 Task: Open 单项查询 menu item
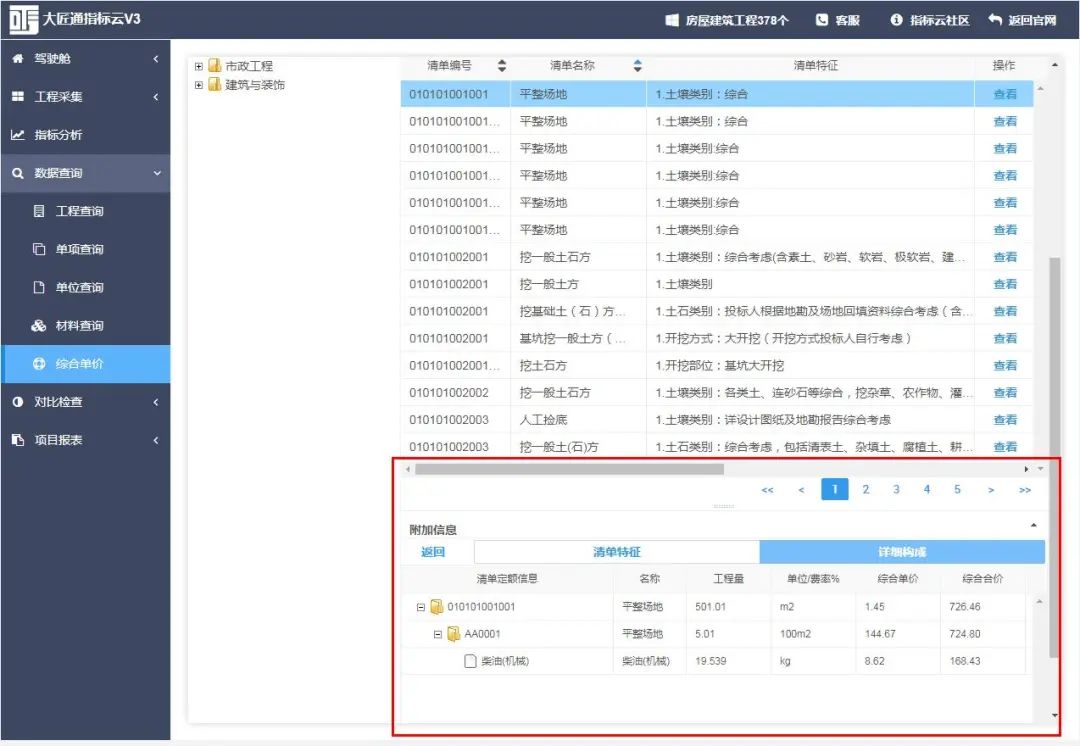click(85, 249)
